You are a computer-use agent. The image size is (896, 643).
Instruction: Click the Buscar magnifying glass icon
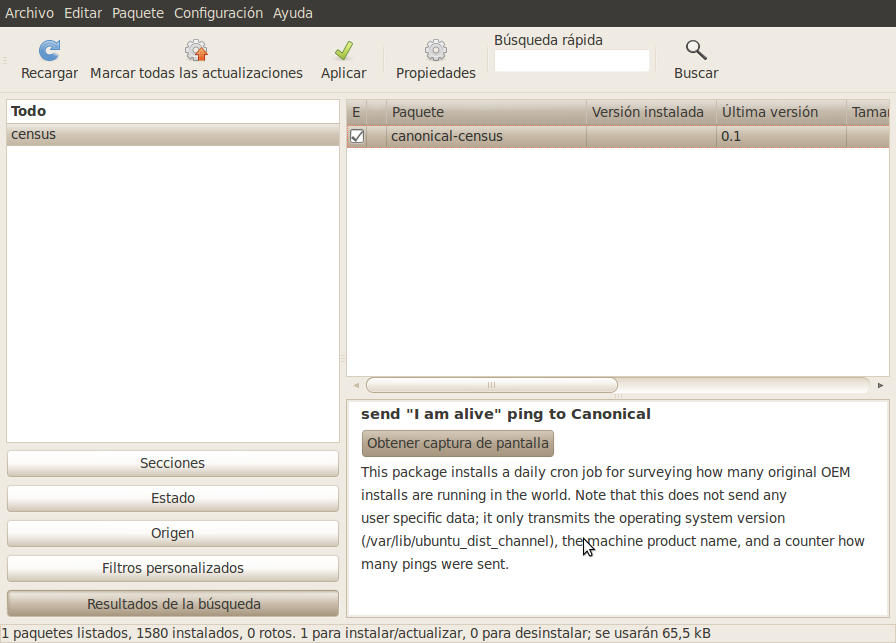point(696,50)
